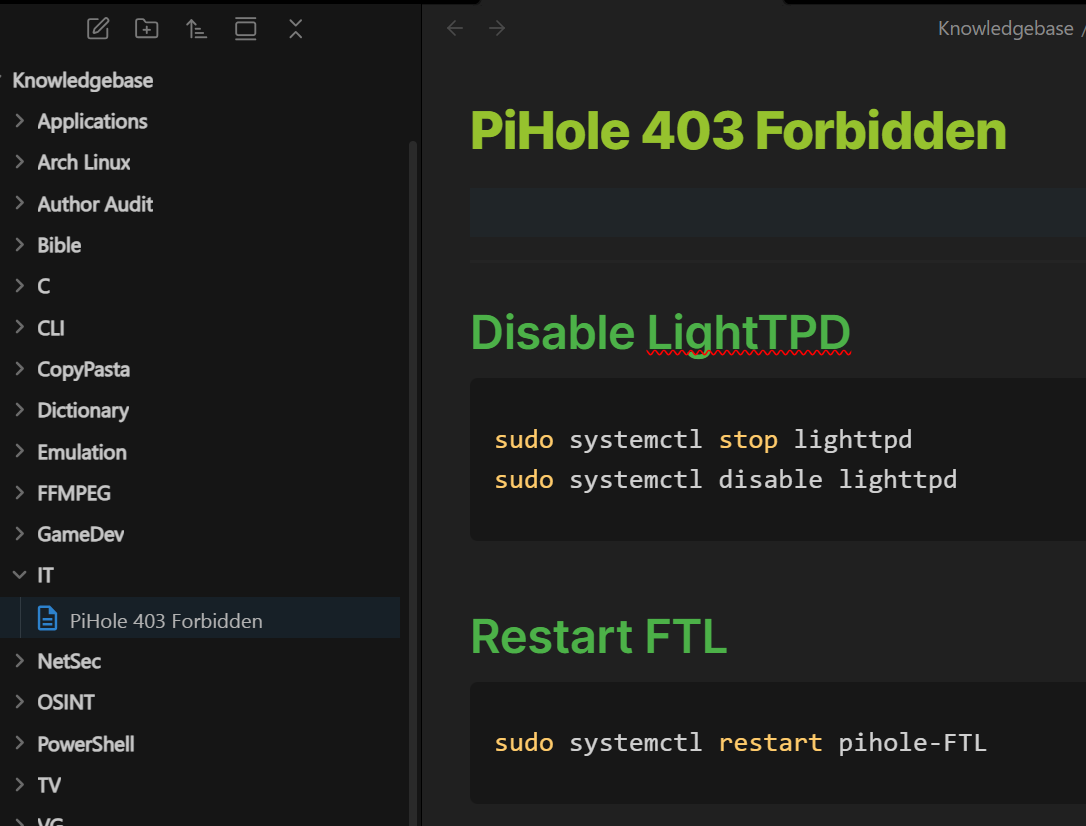Click the PiHole 403 Forbidden file icon
Image resolution: width=1086 pixels, height=826 pixels.
coord(47,618)
